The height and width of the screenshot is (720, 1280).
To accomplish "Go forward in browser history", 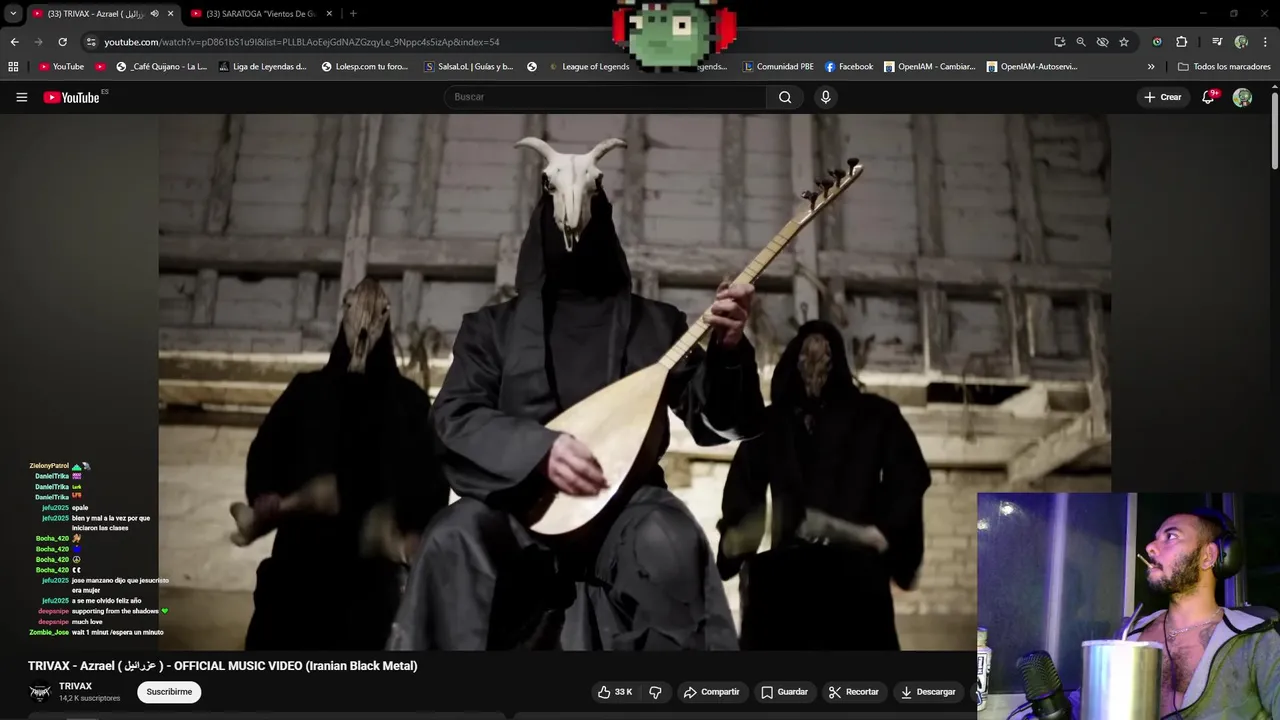I will click(38, 42).
